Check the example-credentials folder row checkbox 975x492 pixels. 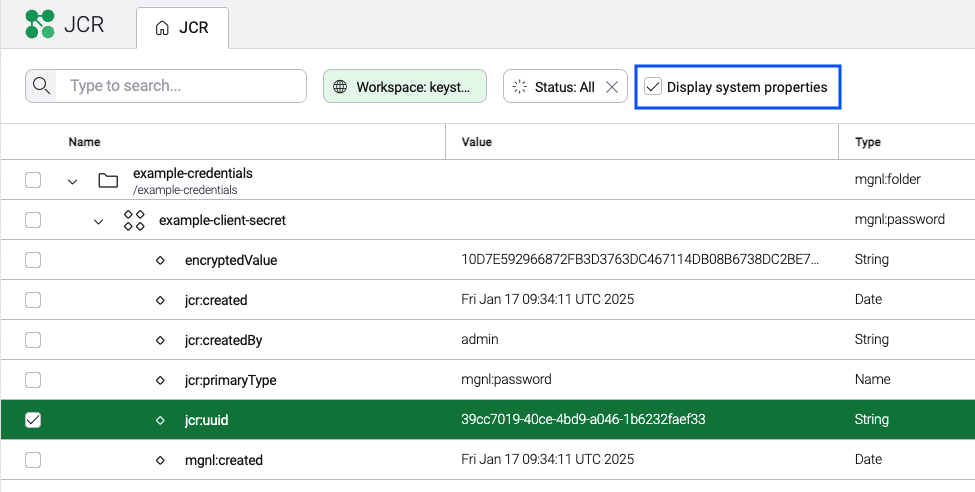33,180
